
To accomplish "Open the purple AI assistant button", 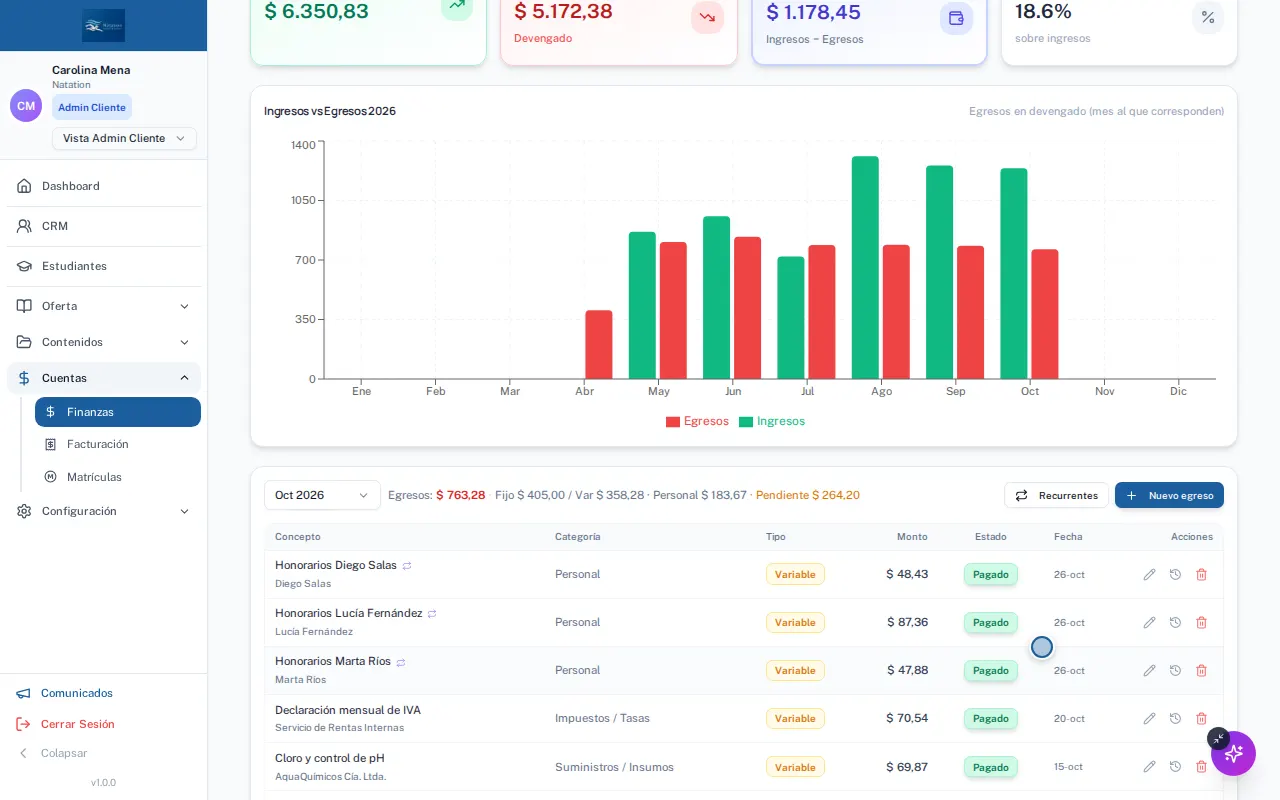I will tap(1233, 753).
